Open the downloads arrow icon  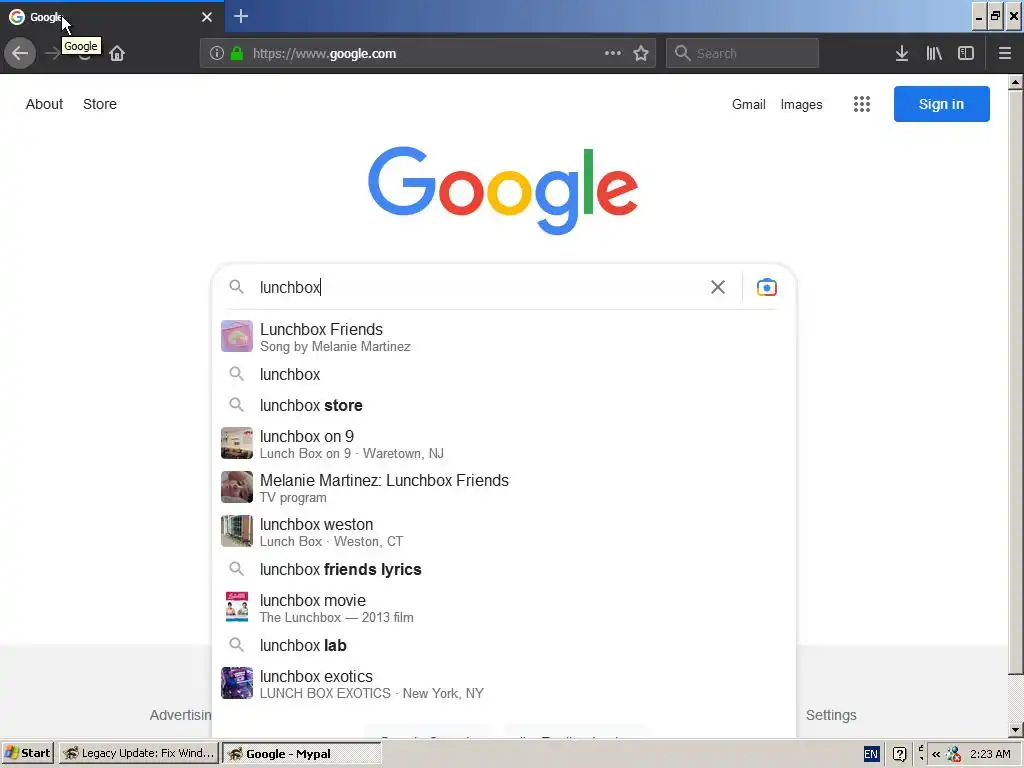(x=902, y=54)
